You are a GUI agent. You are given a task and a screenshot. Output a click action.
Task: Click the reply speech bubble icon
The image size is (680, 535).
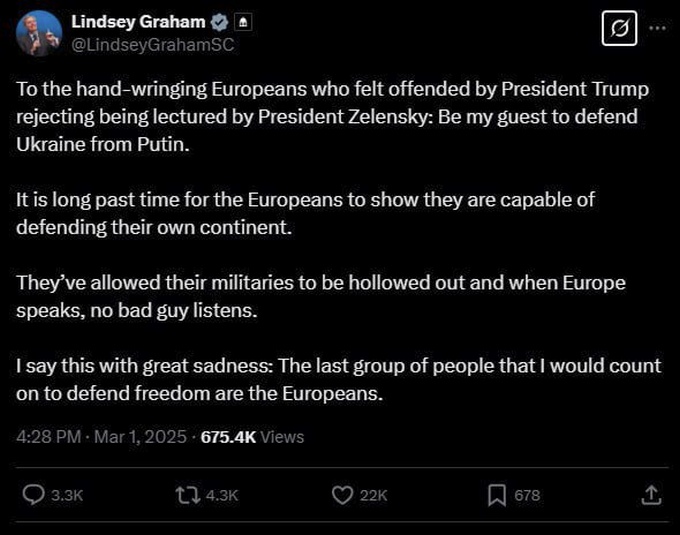(33, 495)
